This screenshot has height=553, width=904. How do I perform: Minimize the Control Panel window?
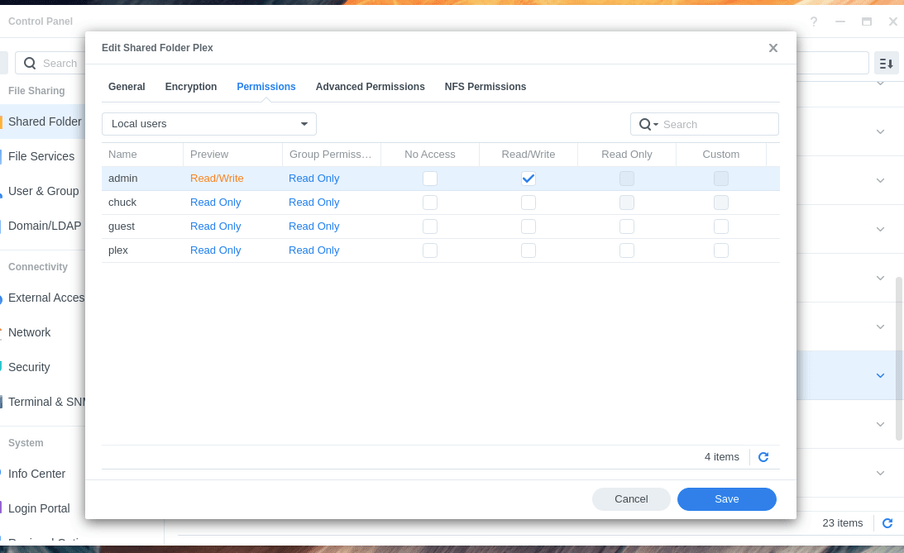pos(840,22)
